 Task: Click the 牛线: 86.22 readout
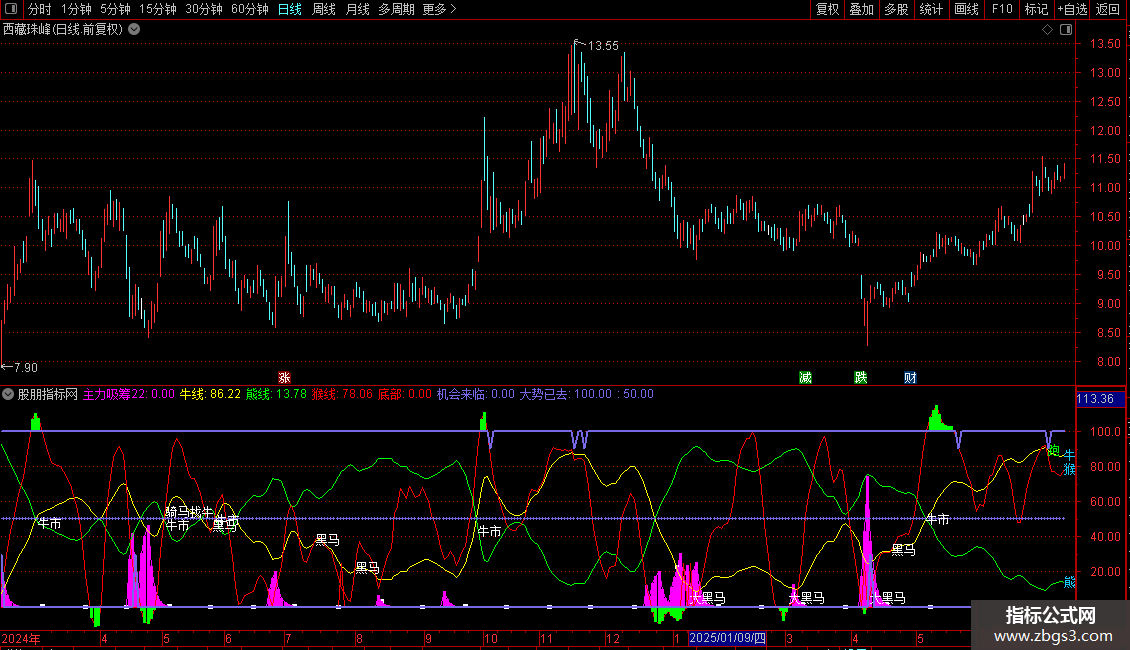[210, 394]
